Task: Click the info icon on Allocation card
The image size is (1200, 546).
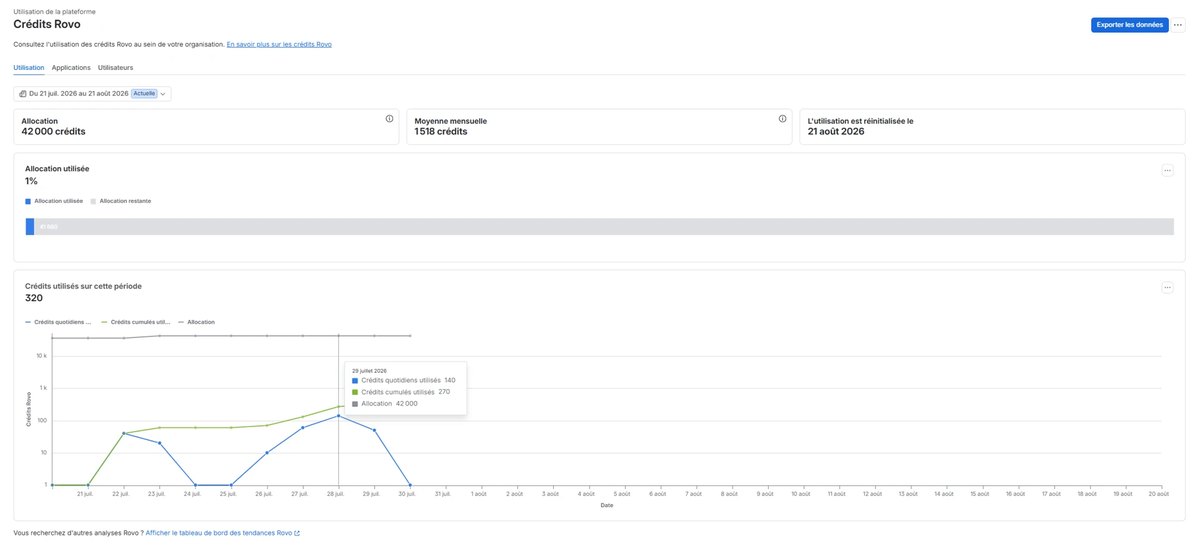Action: coord(390,119)
